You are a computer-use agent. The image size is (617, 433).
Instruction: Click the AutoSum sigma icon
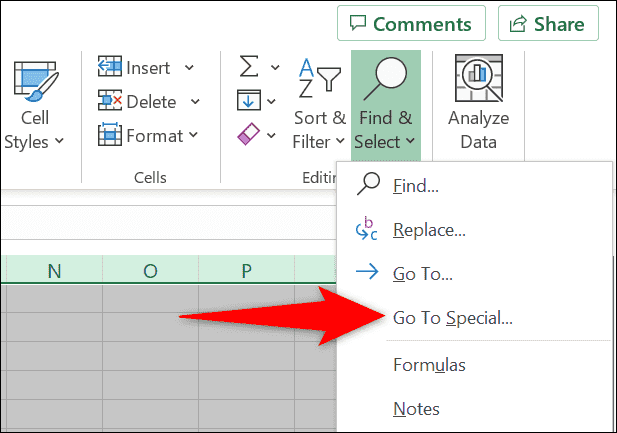pyautogui.click(x=248, y=67)
